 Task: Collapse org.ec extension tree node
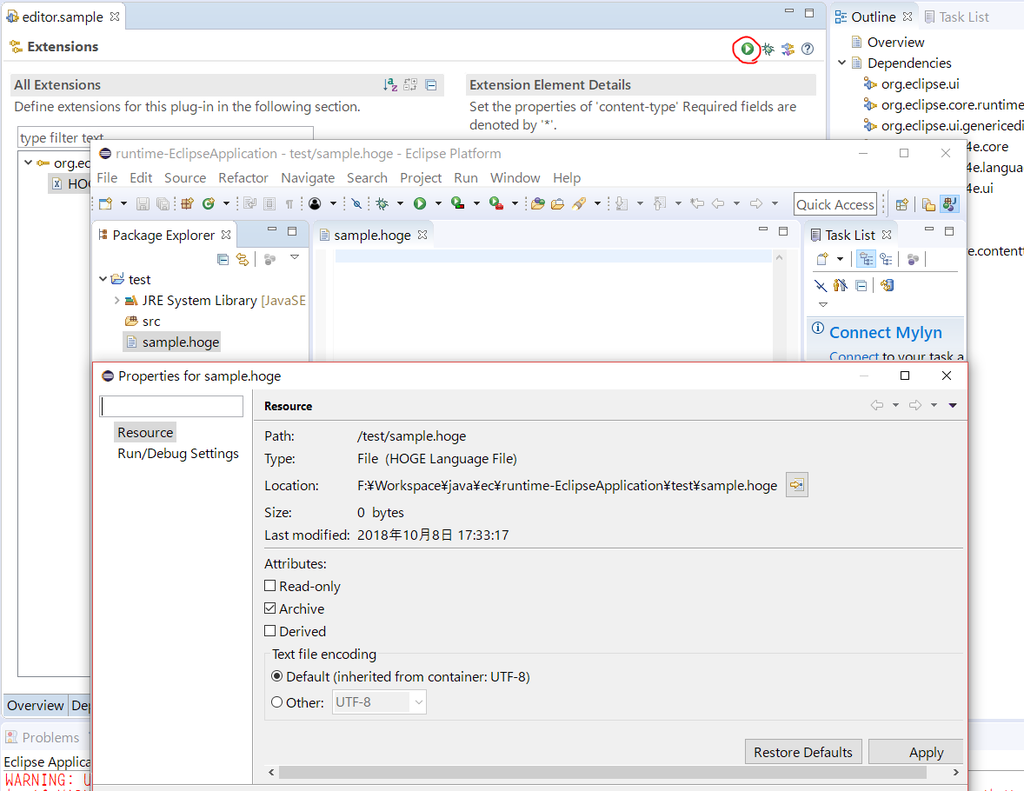coord(28,162)
